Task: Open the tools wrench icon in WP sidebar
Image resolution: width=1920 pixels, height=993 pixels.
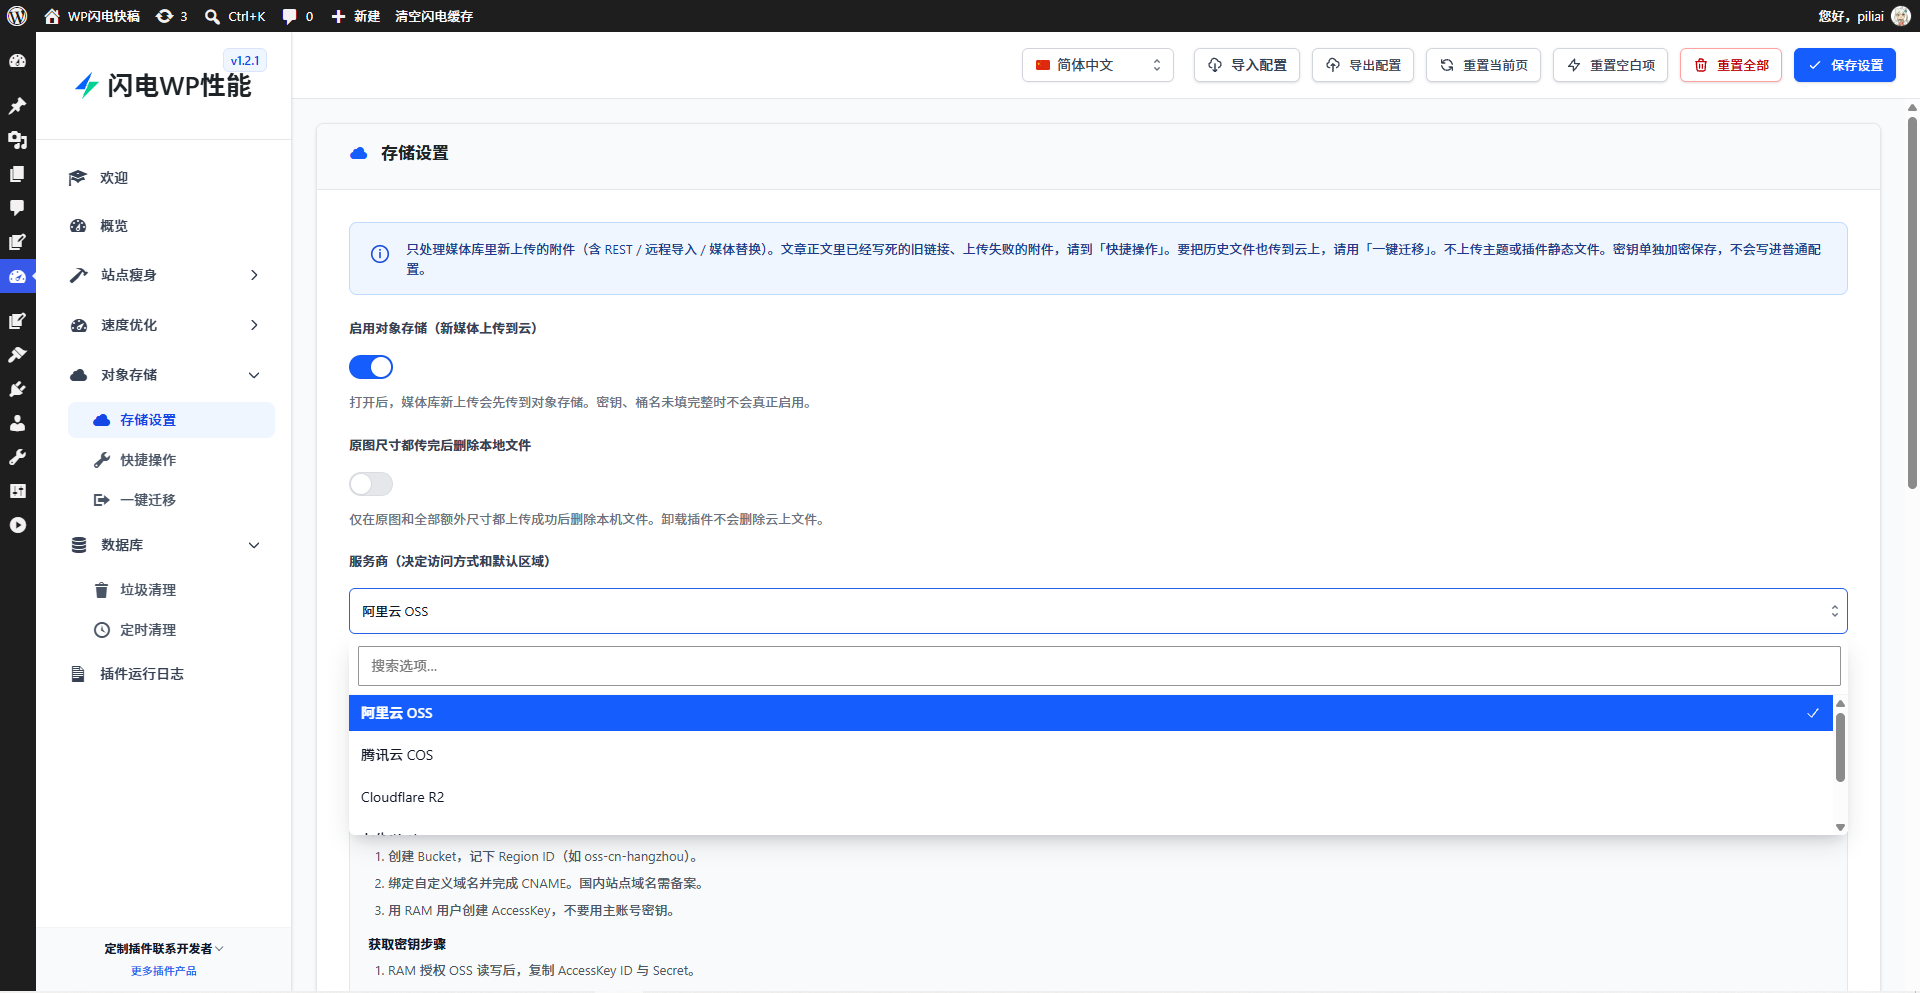Action: click(17, 457)
